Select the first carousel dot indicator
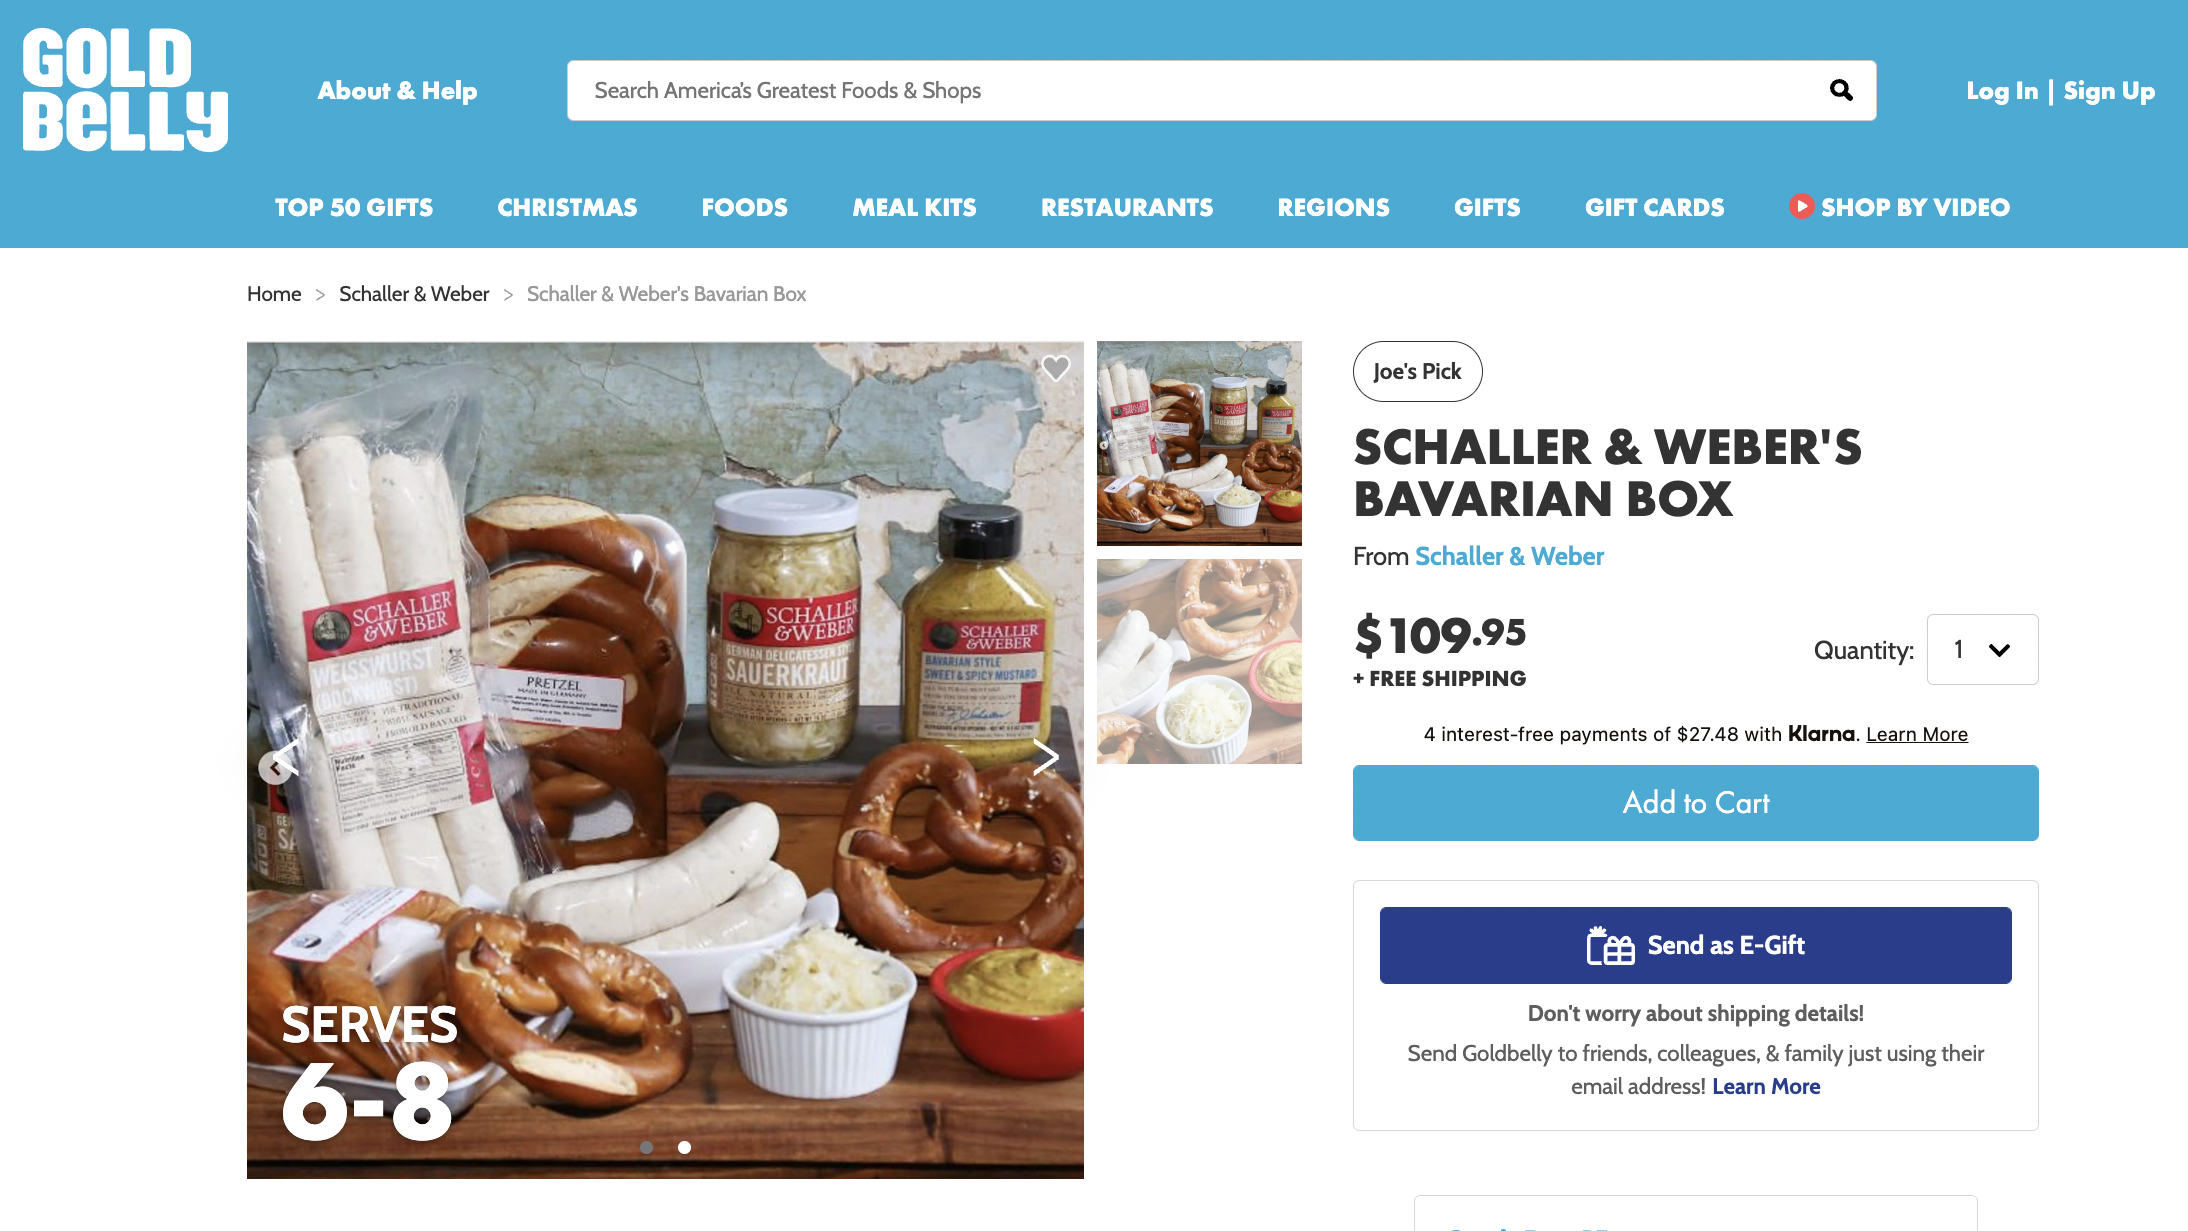The image size is (2188, 1231). (x=646, y=1147)
